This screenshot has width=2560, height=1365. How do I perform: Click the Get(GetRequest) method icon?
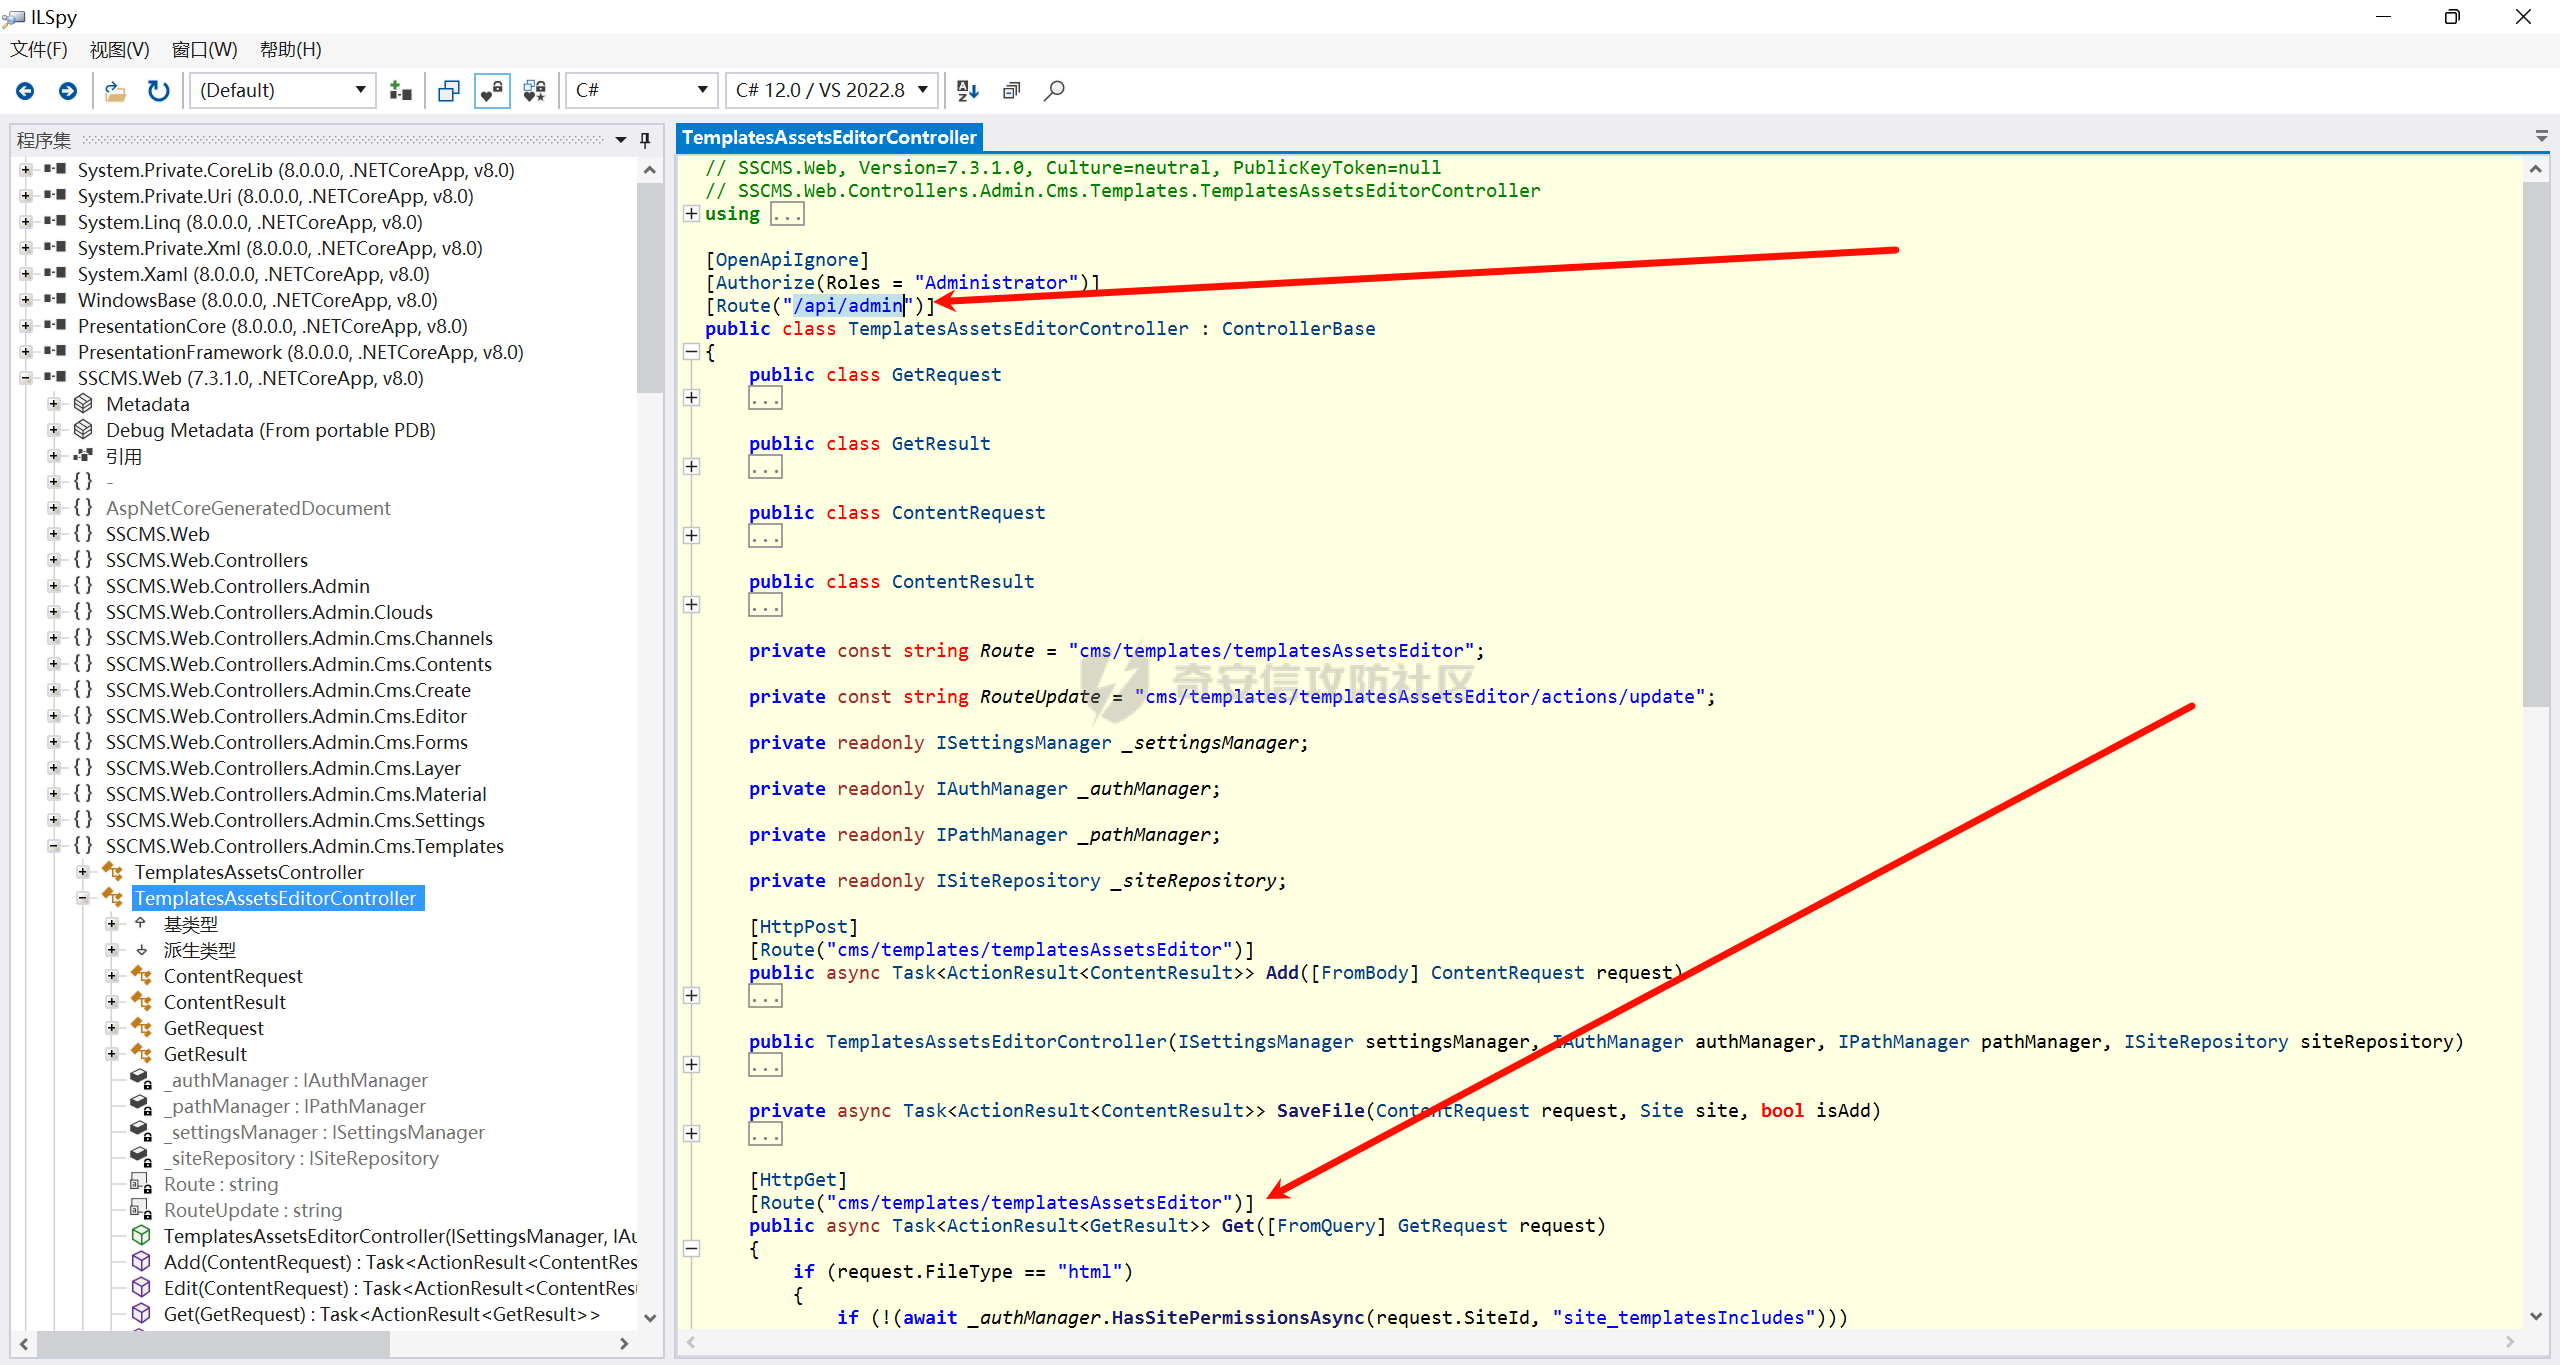point(141,1314)
